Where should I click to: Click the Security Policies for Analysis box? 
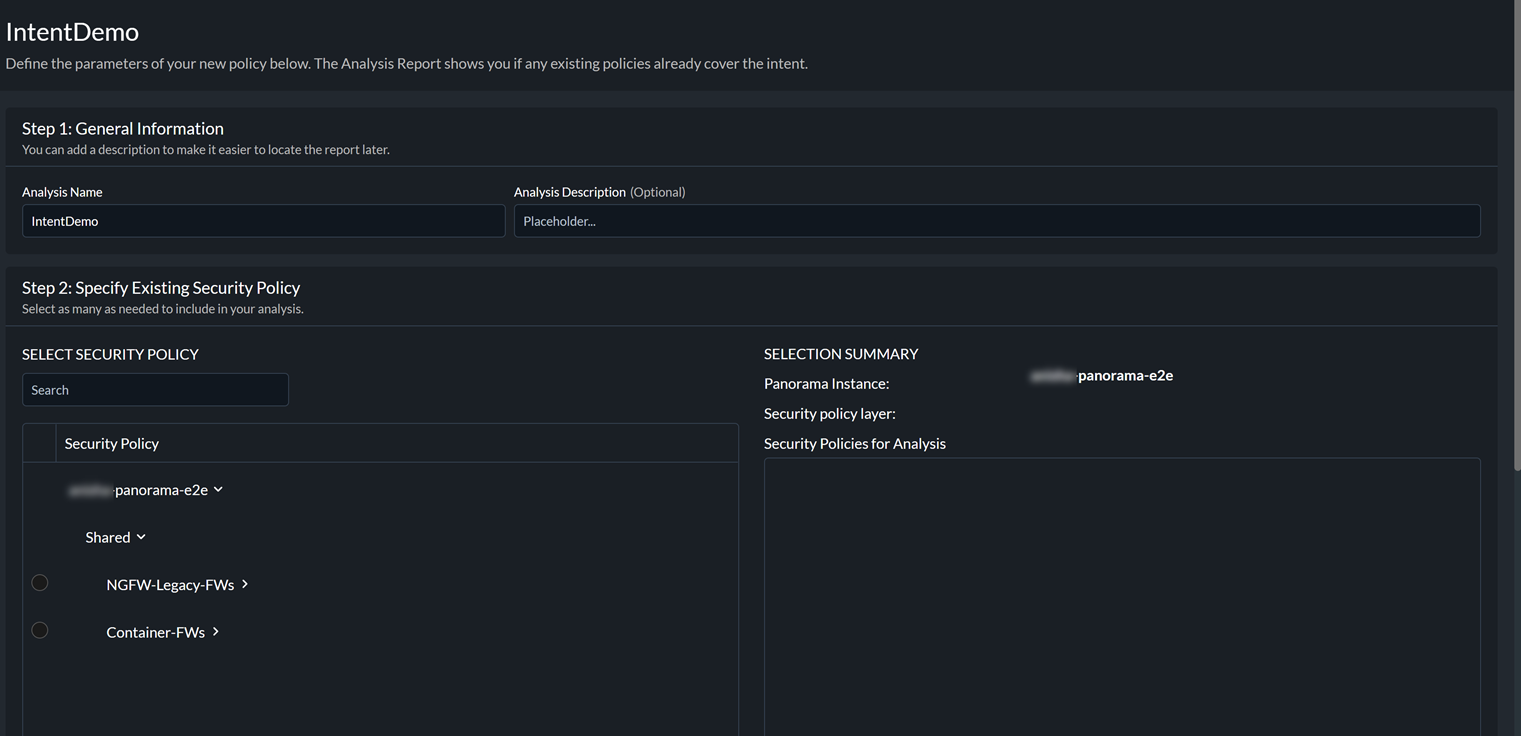click(1121, 596)
